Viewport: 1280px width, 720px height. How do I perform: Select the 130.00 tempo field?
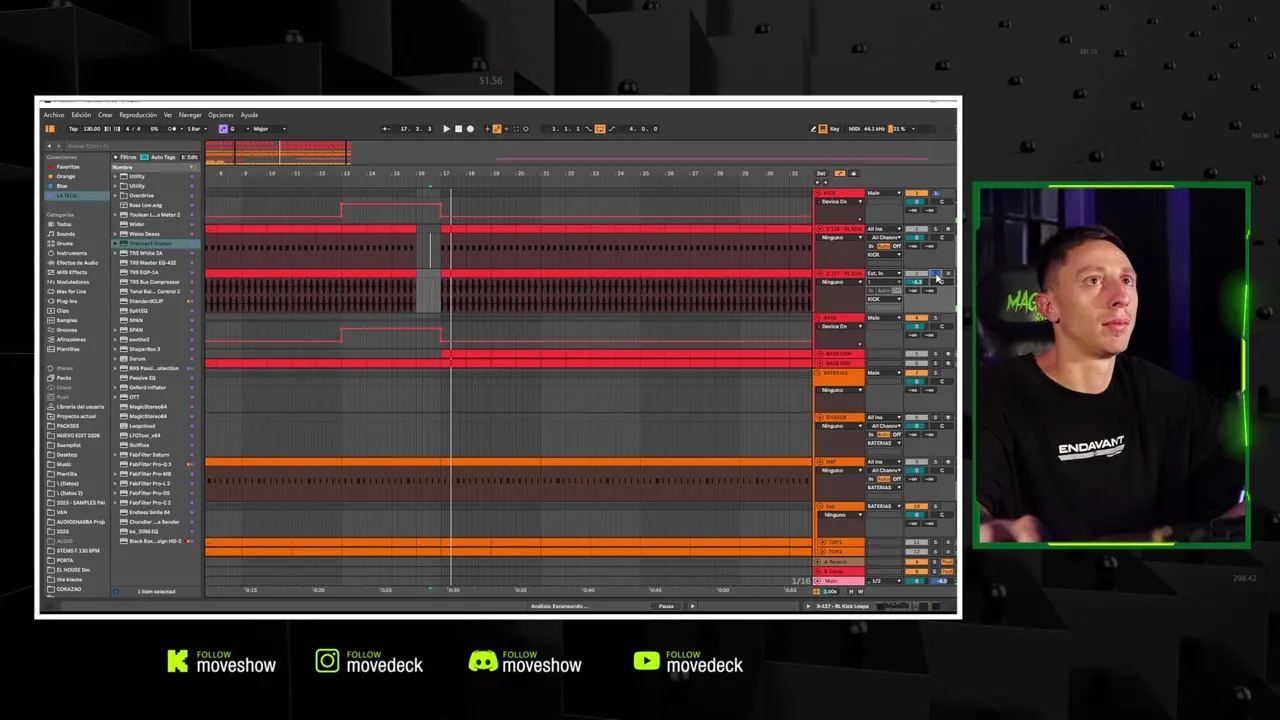point(92,129)
